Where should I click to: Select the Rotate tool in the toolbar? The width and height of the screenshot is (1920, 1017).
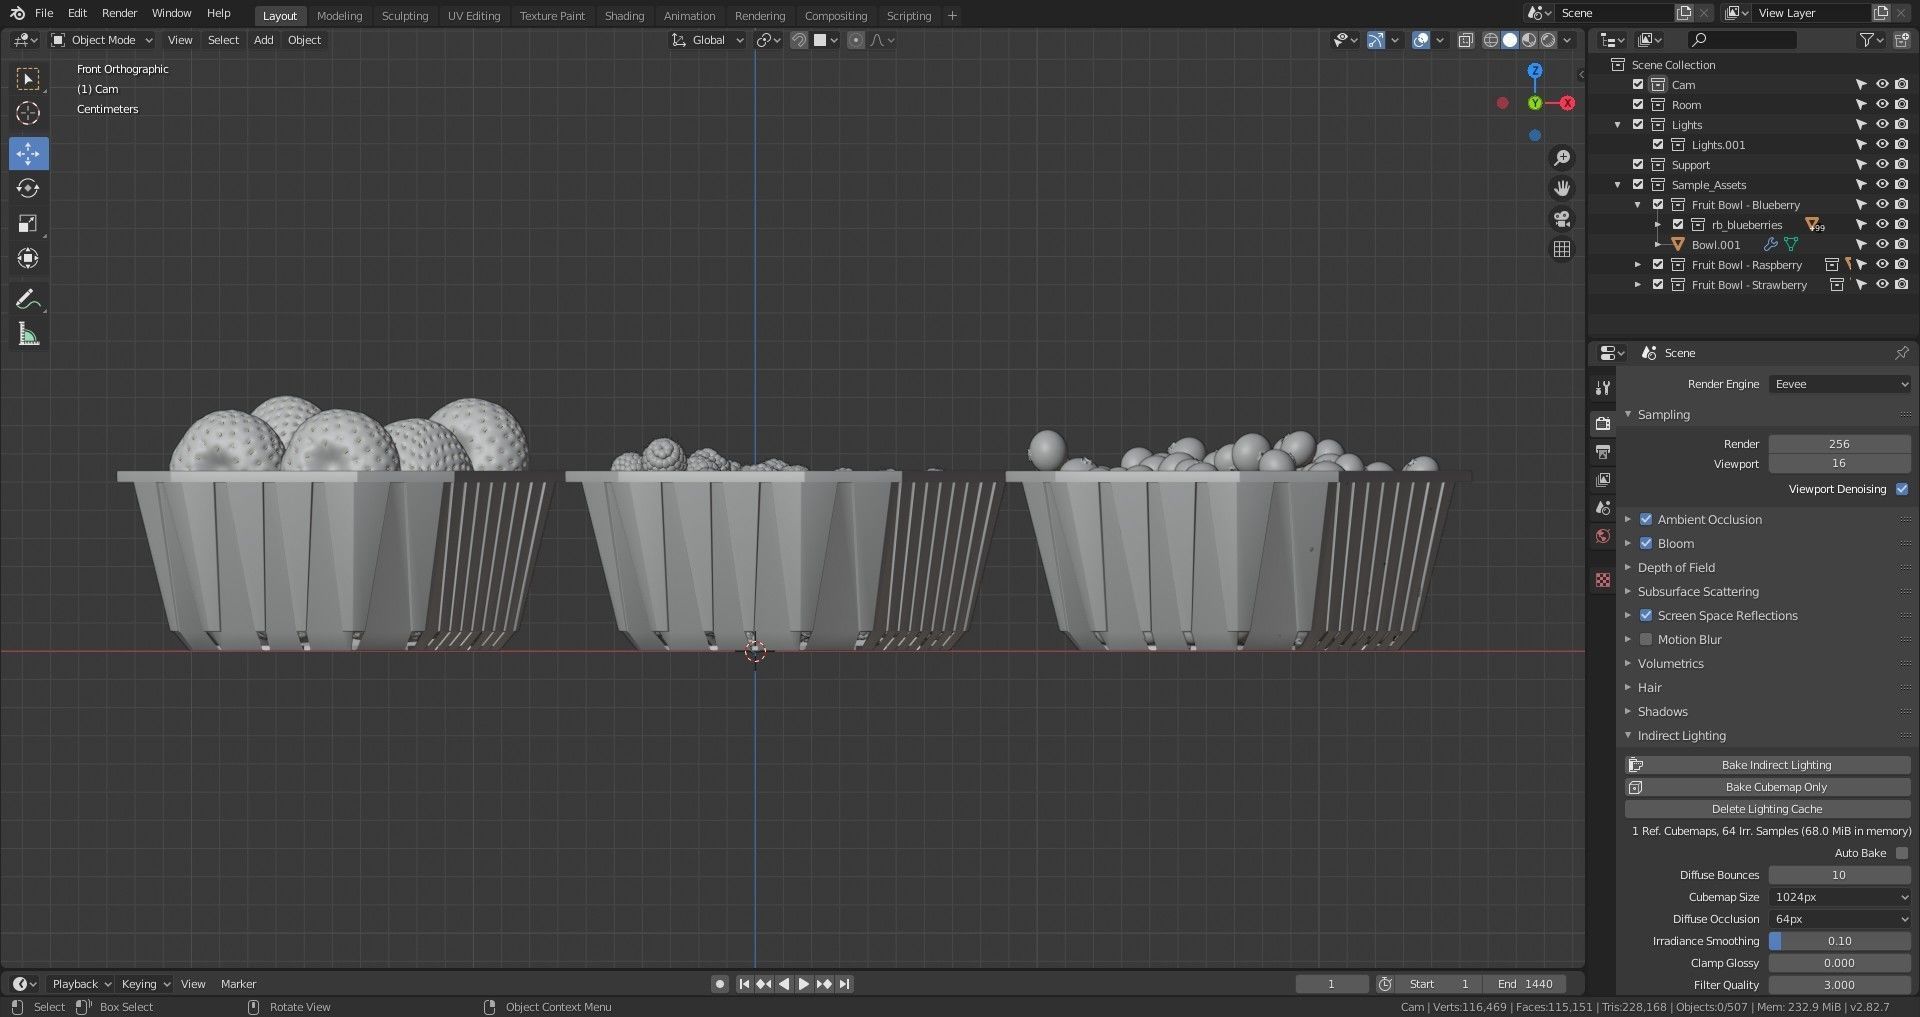[28, 188]
